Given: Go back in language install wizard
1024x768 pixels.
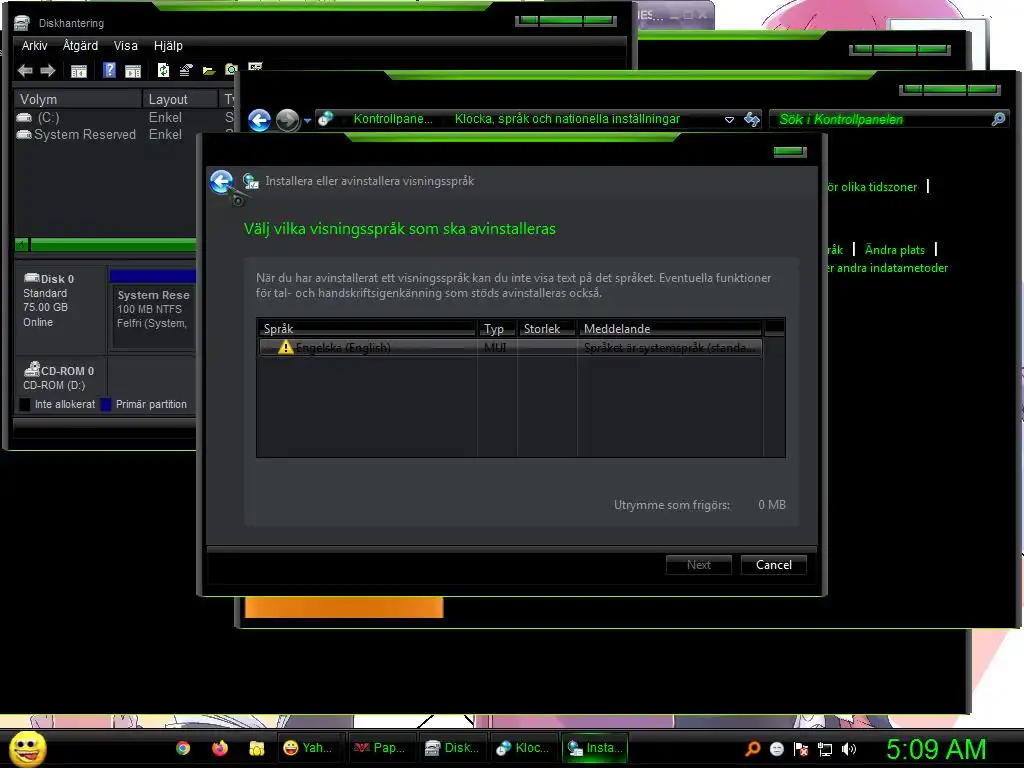Looking at the screenshot, I should click(x=222, y=182).
